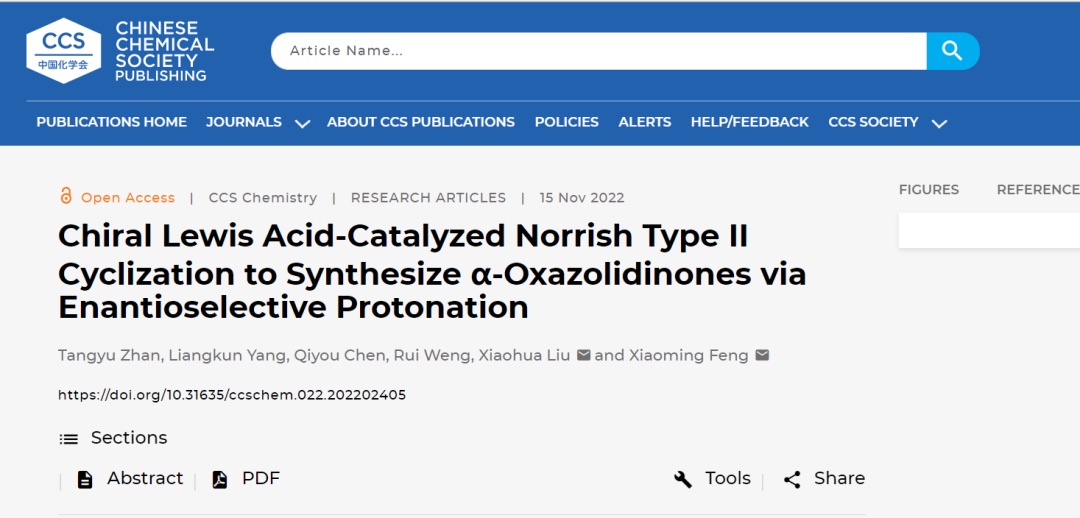Viewport: 1080px width, 518px height.
Task: Click envelope icon beside Xiaoming Feng
Action: (x=762, y=355)
